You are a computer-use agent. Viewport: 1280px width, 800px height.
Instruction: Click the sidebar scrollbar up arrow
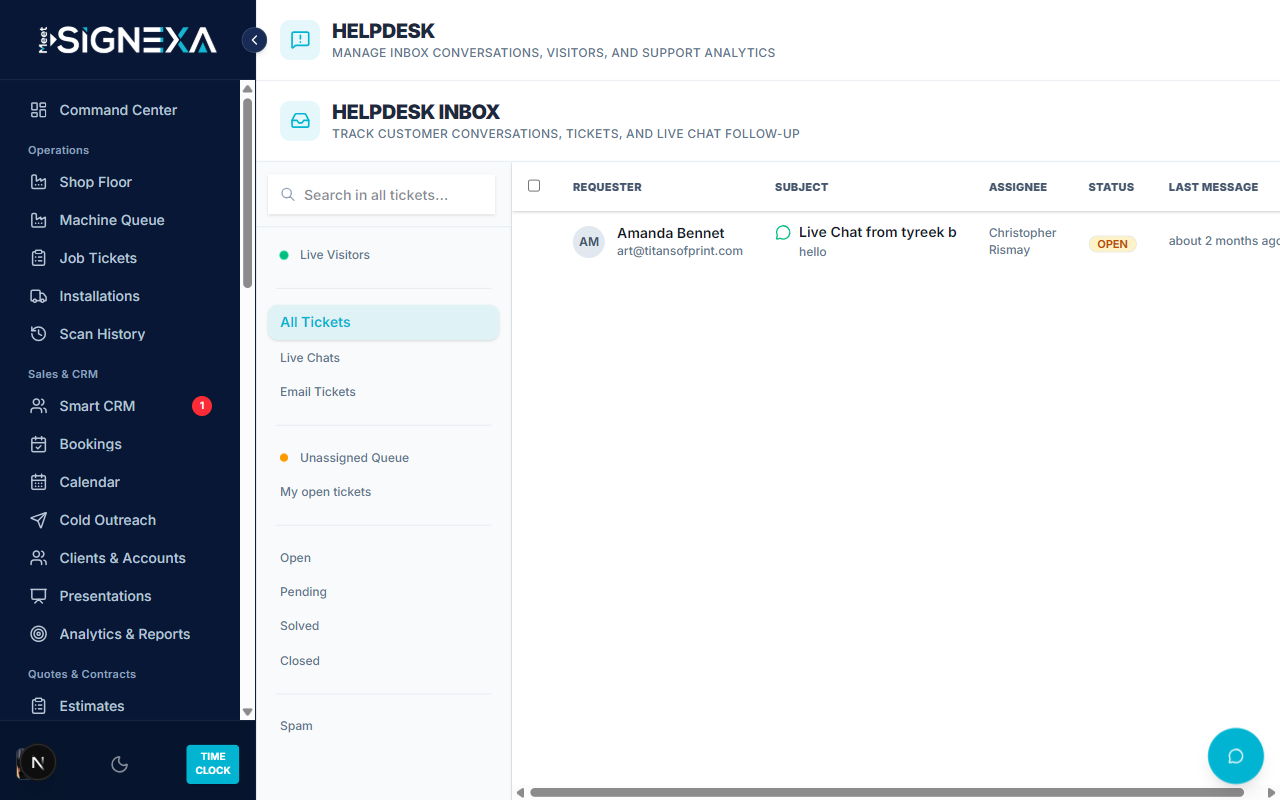point(248,88)
